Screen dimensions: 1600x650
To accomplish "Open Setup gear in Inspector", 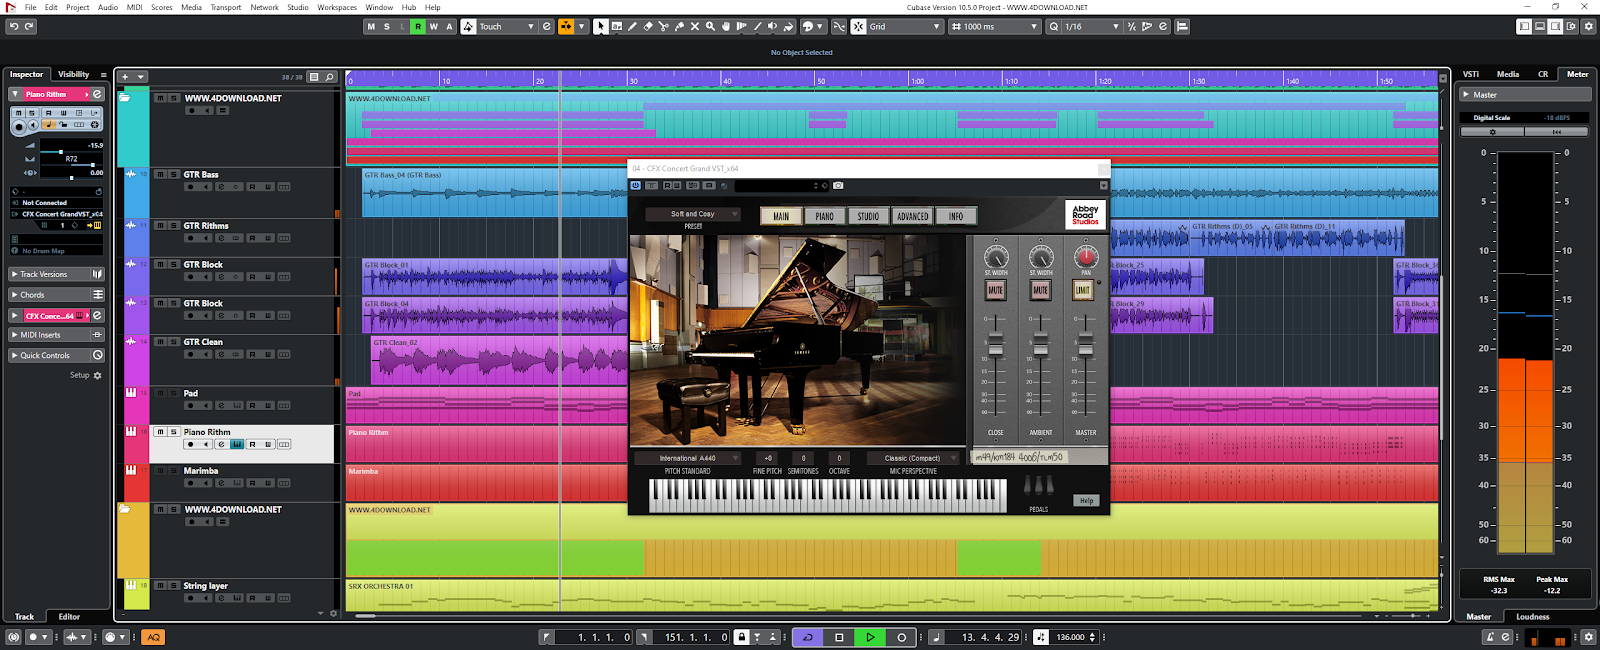I will click(x=97, y=375).
